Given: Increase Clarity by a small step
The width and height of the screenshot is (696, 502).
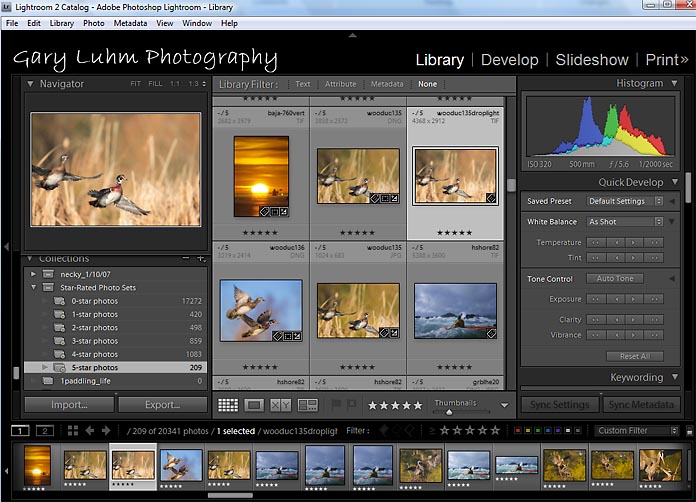Looking at the screenshot, I should tap(634, 320).
